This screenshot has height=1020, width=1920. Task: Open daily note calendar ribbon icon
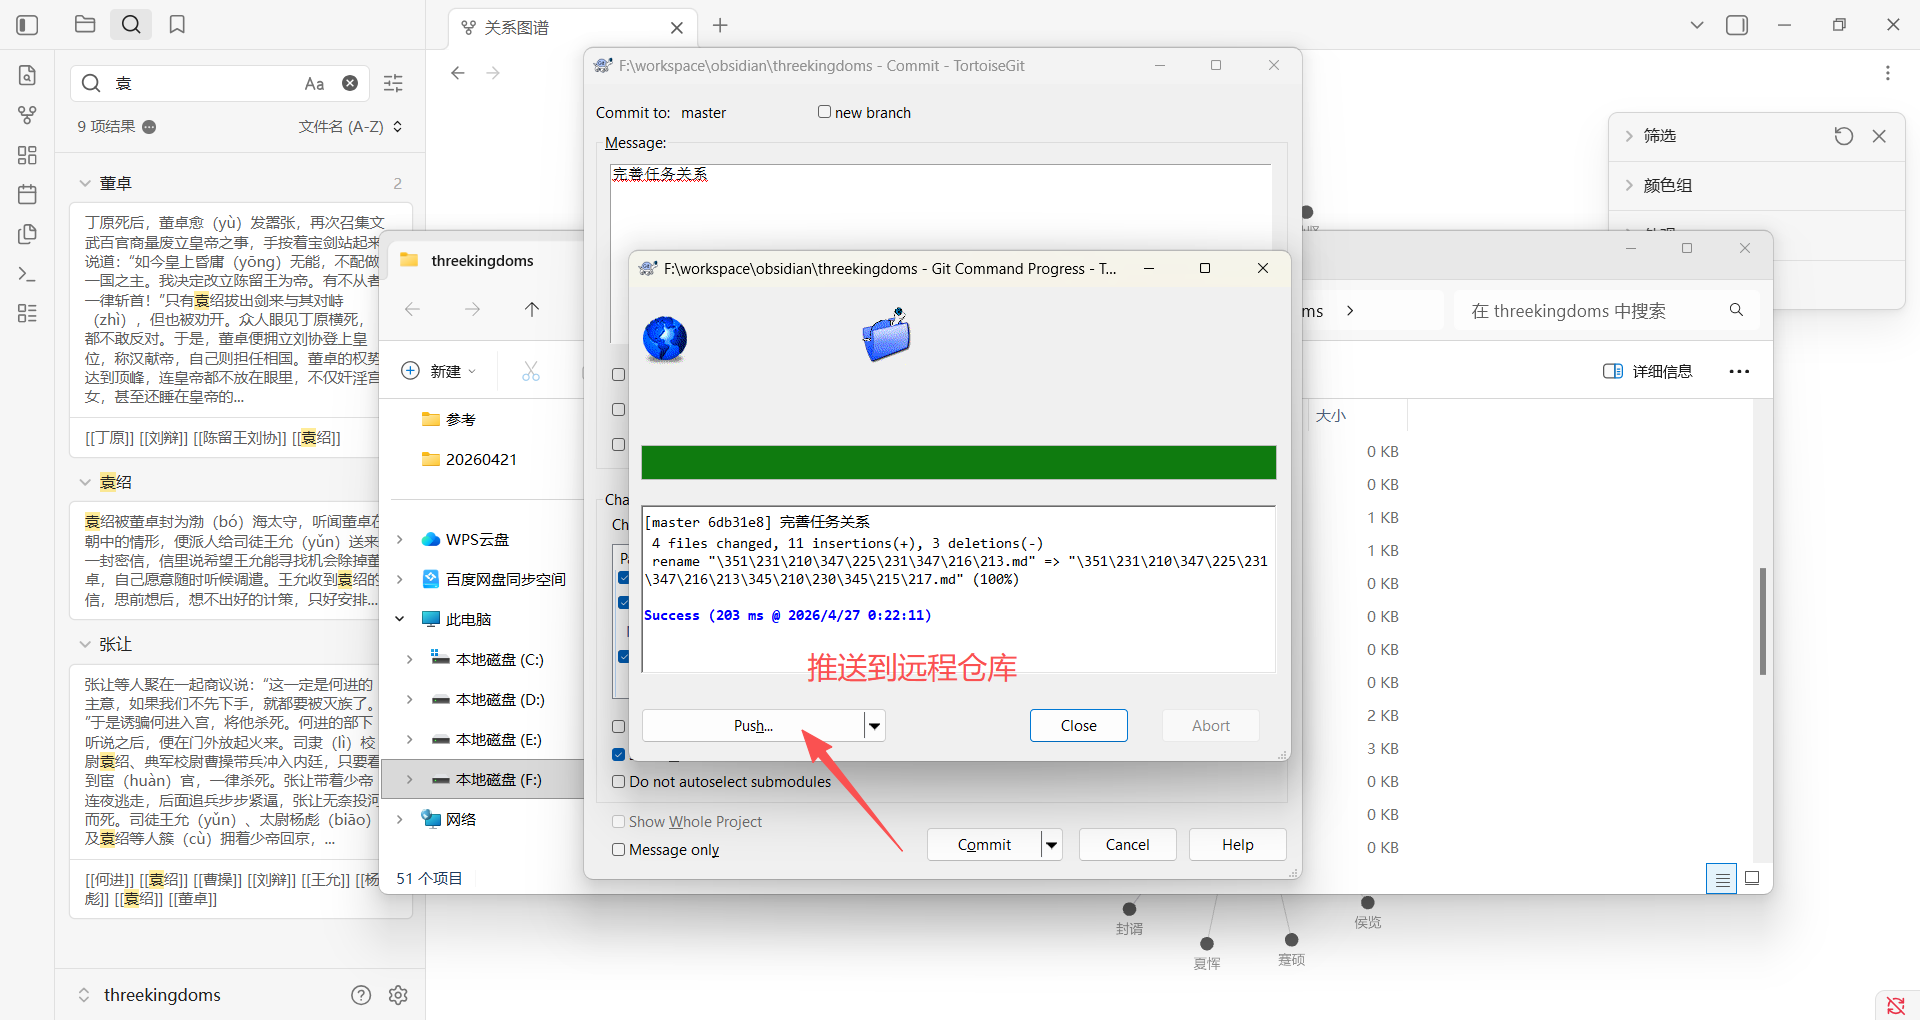click(27, 194)
